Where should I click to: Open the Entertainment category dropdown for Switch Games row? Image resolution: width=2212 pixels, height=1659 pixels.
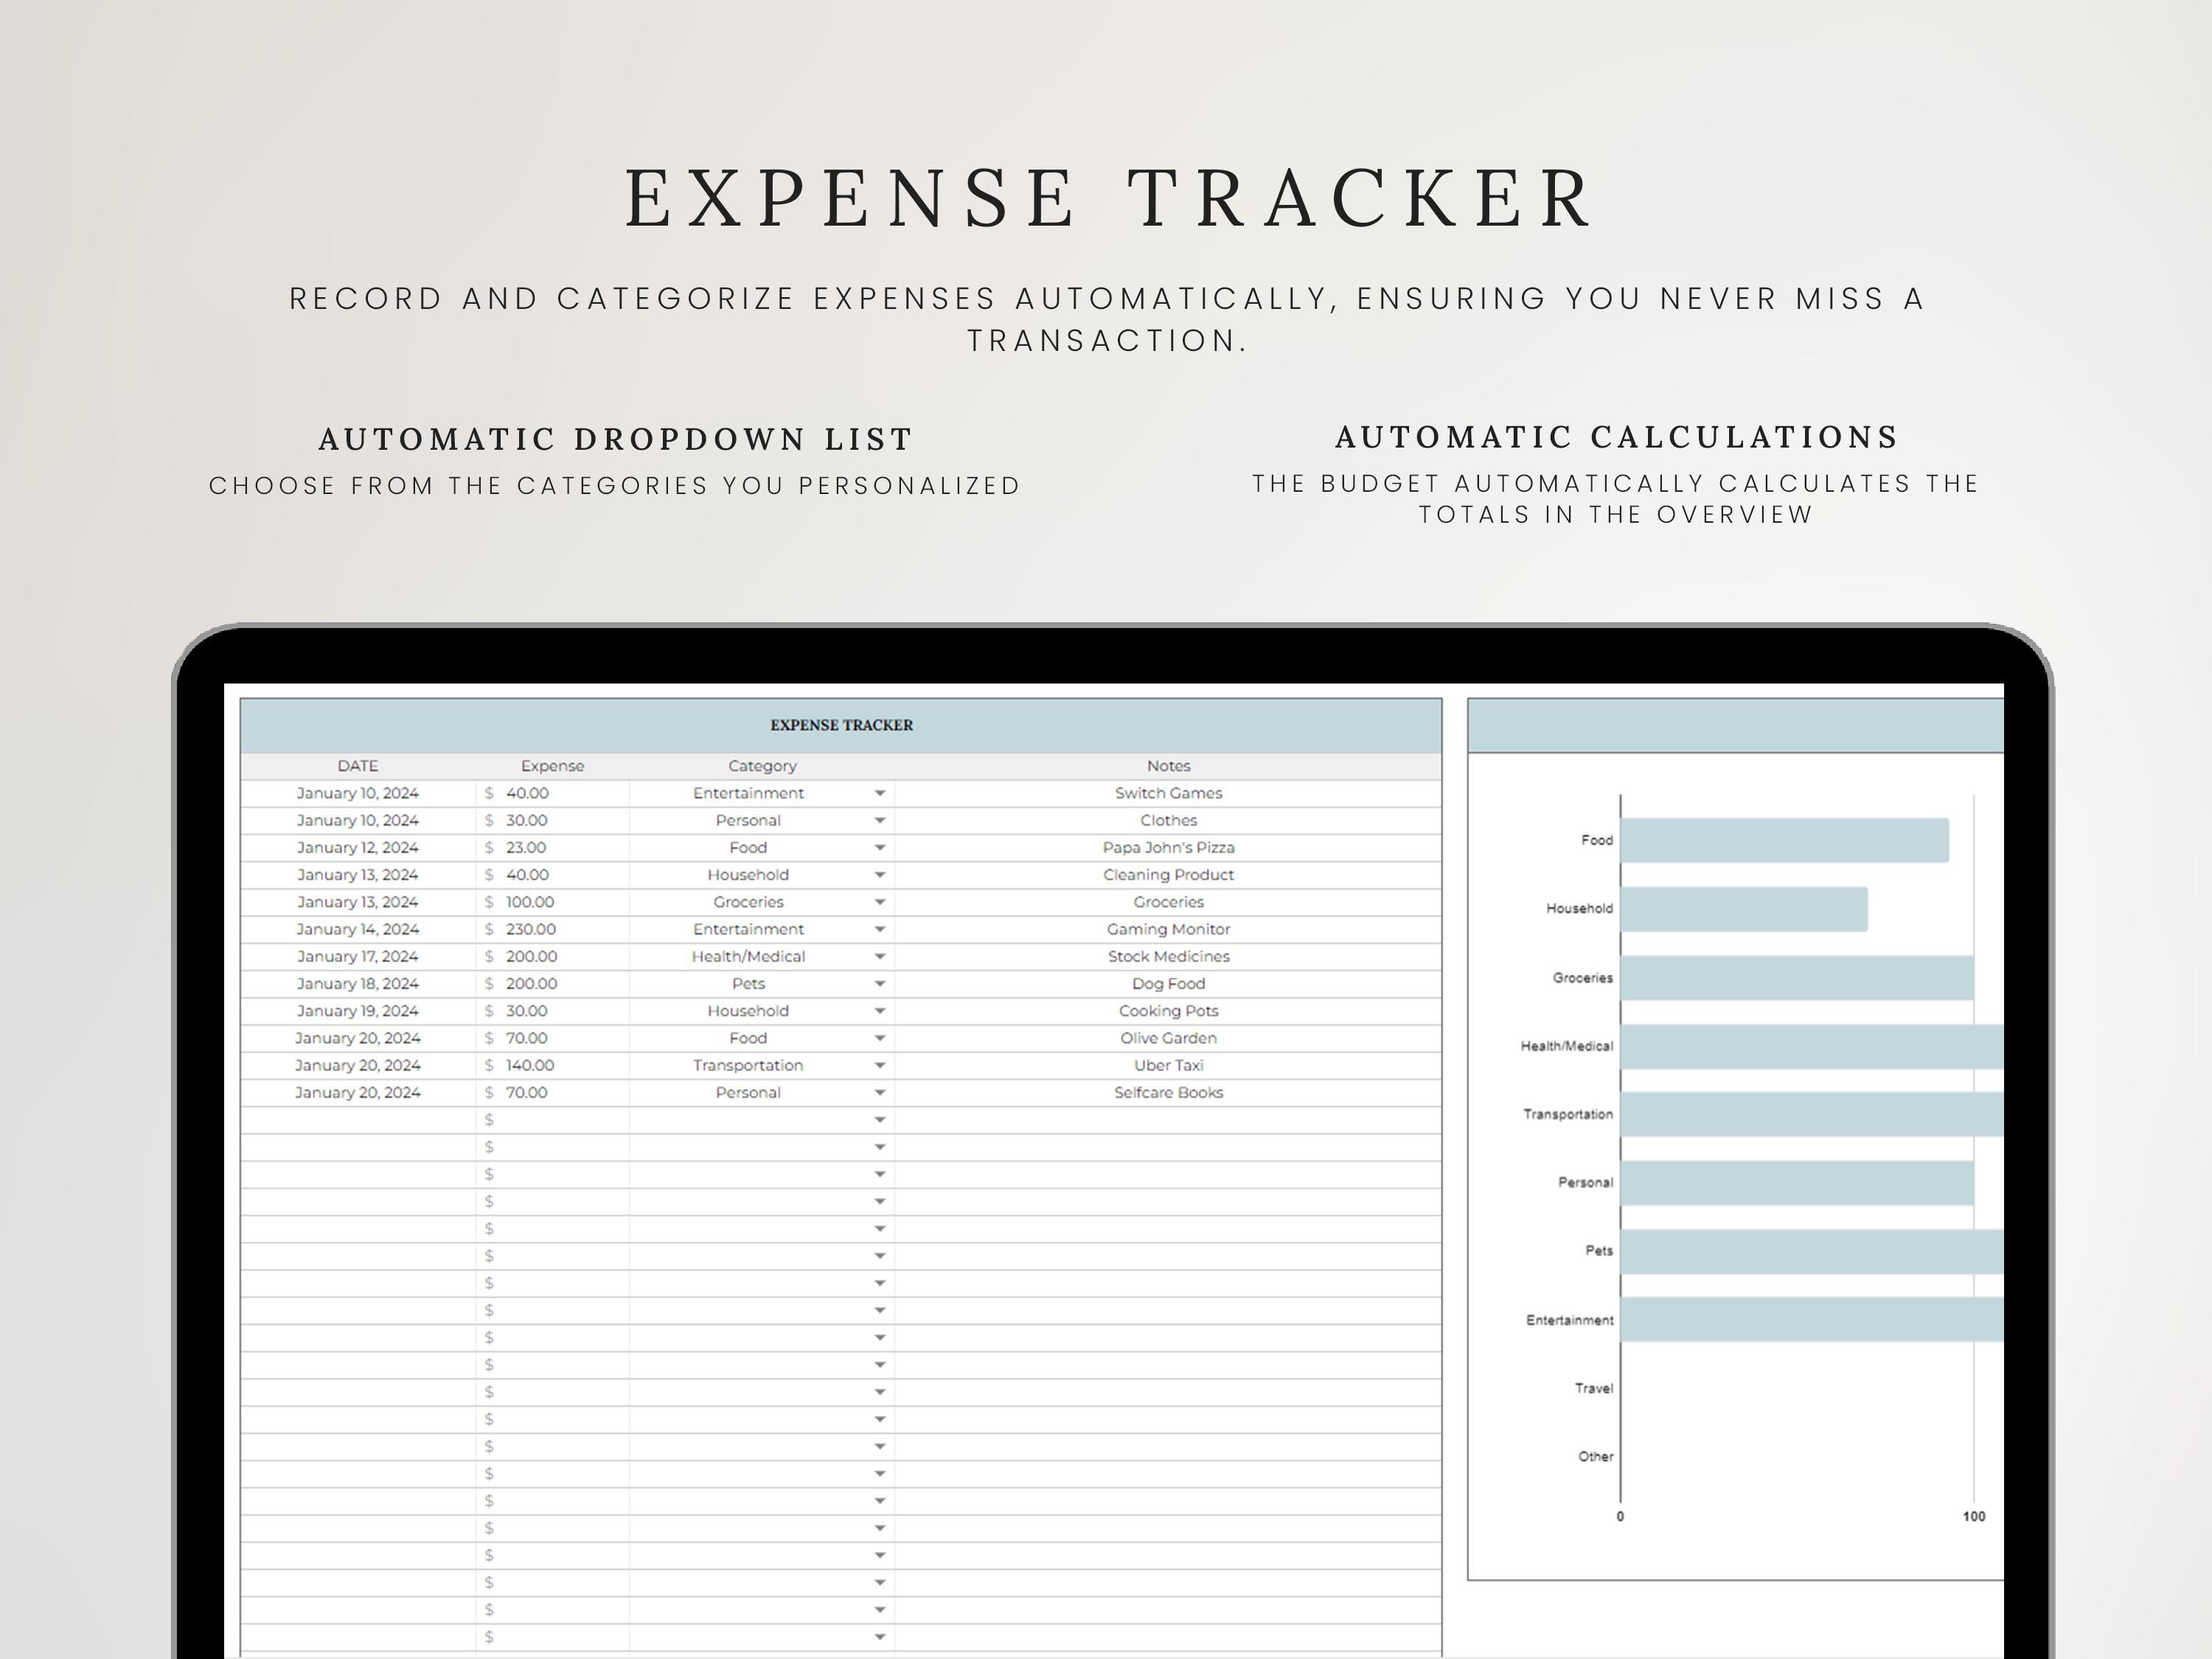pos(880,793)
